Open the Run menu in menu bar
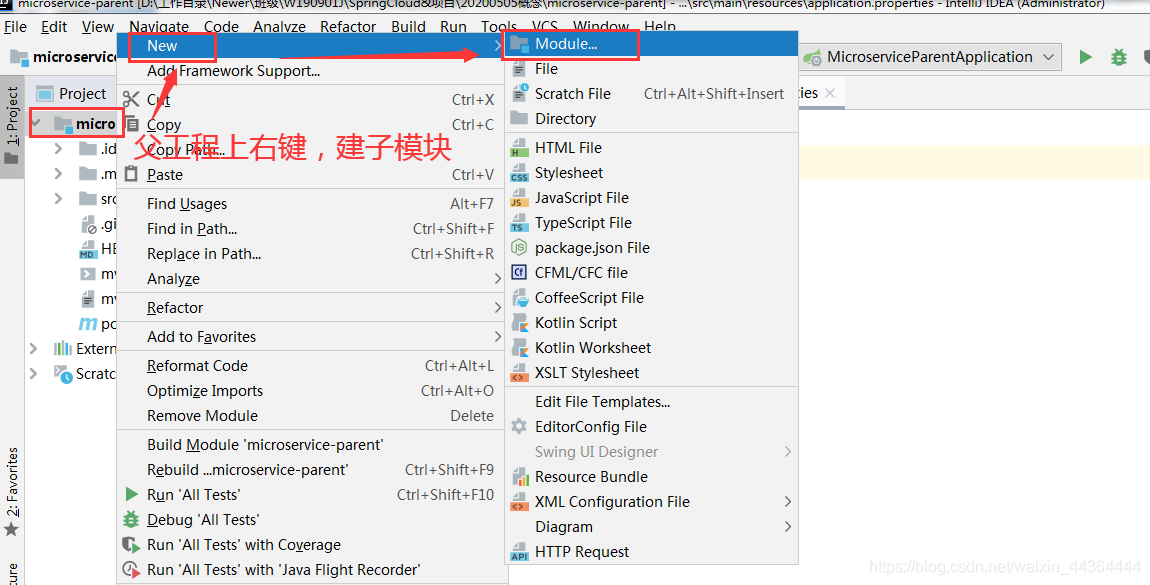The image size is (1150, 585). [453, 27]
